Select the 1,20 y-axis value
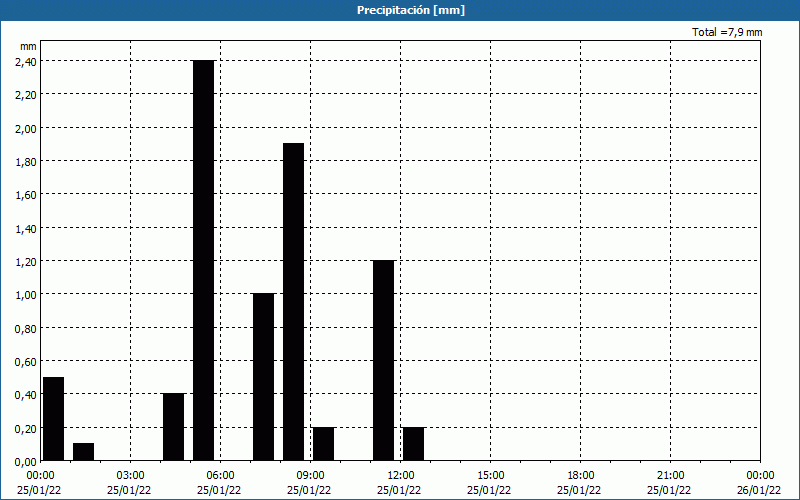 coord(26,261)
